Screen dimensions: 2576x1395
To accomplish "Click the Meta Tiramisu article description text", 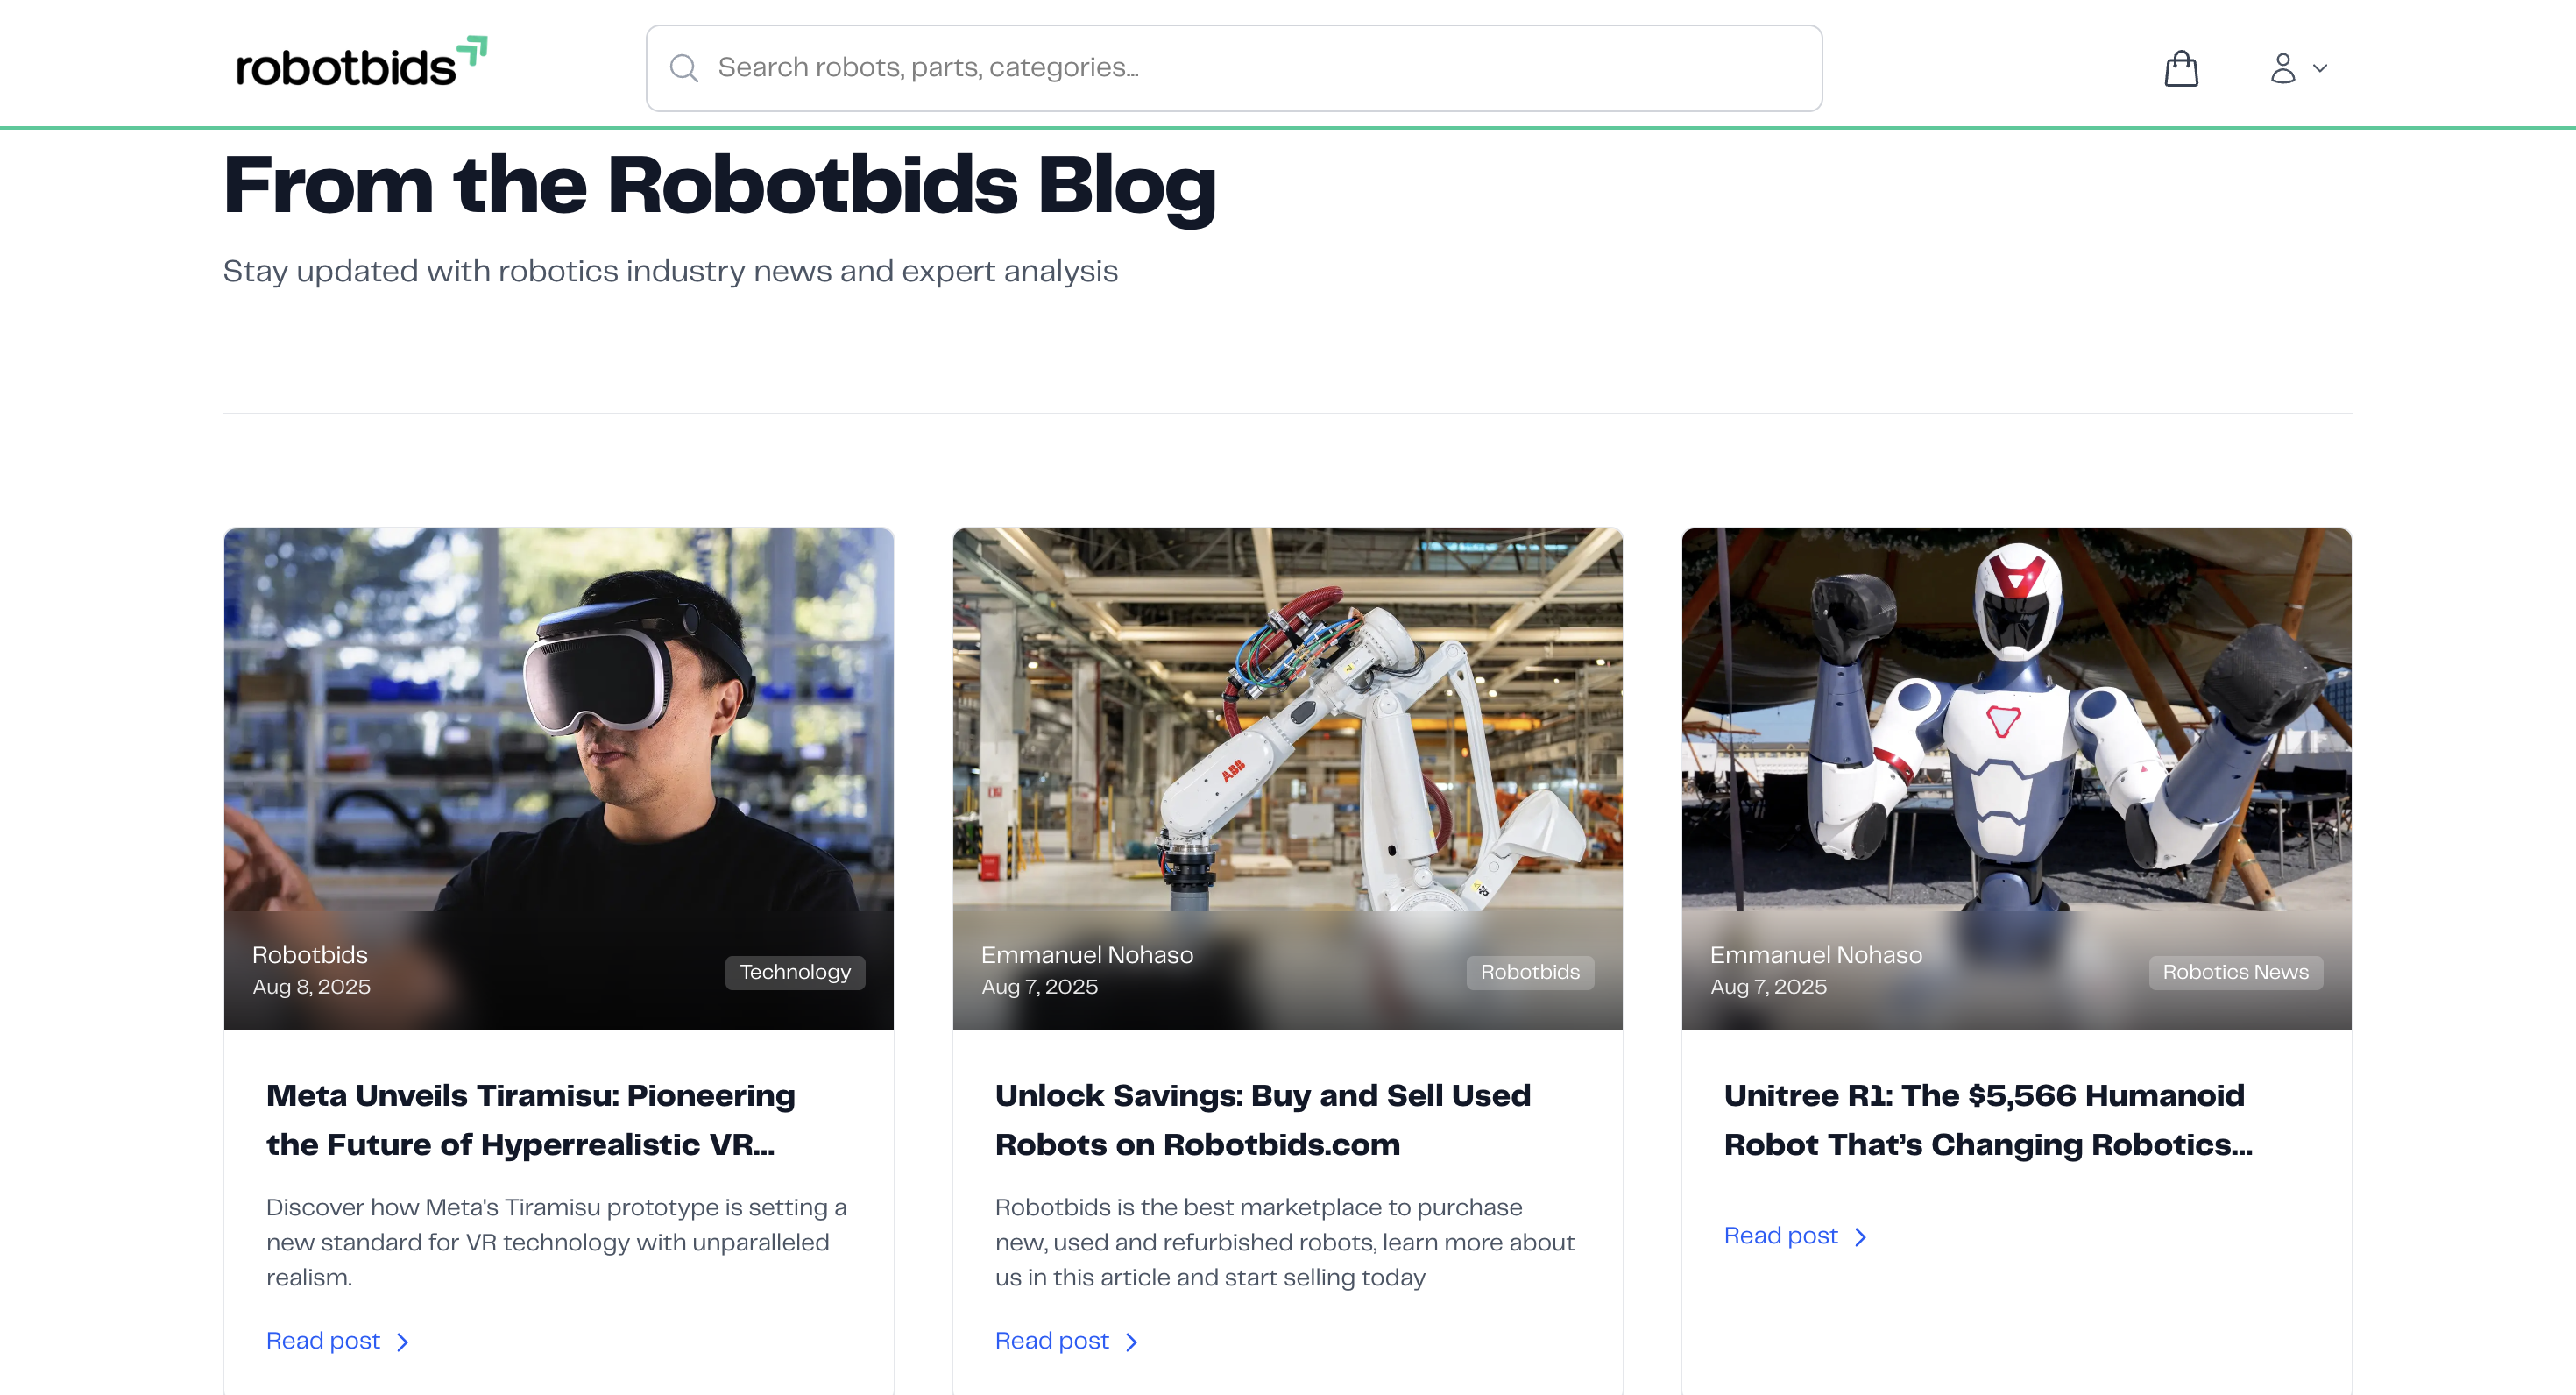I will 556,1242.
